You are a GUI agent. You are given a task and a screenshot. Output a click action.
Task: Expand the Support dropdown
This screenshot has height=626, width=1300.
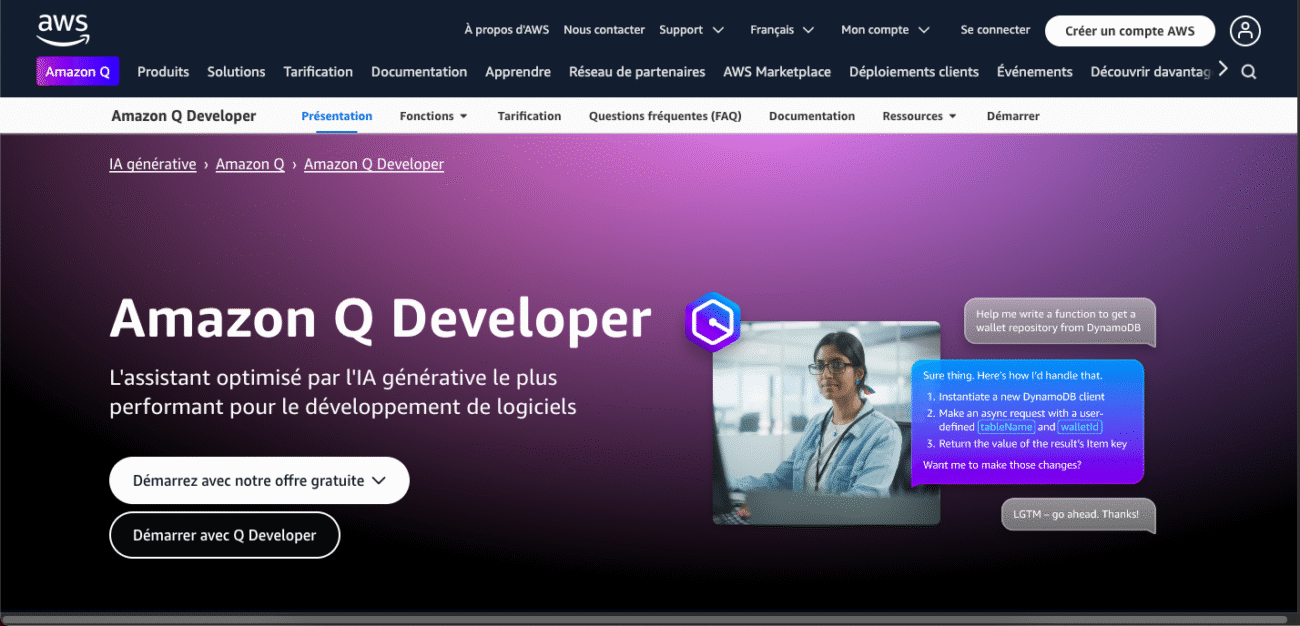691,30
